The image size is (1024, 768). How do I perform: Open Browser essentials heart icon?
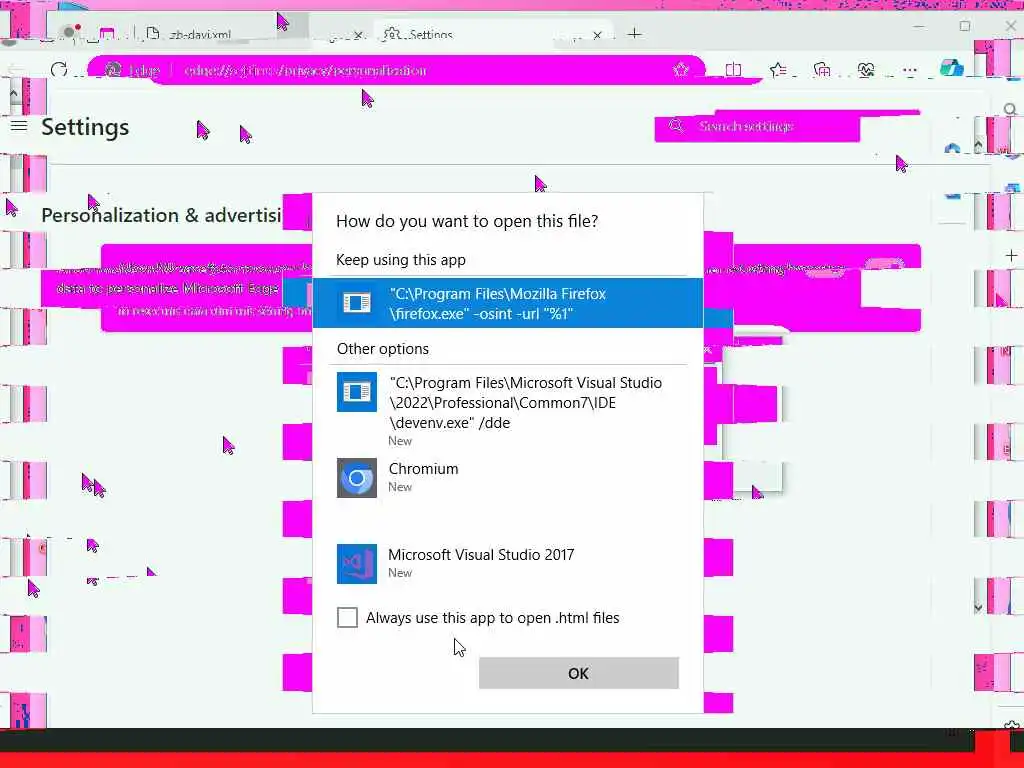(866, 69)
